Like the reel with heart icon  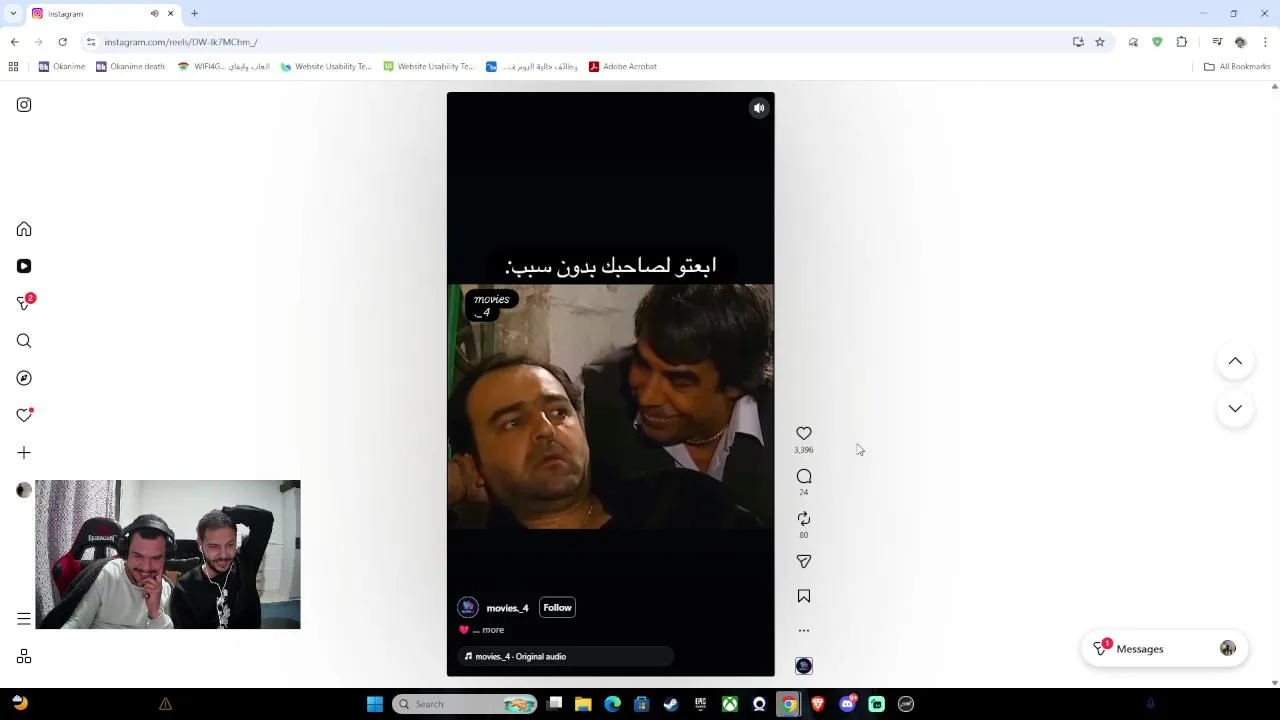tap(804, 433)
